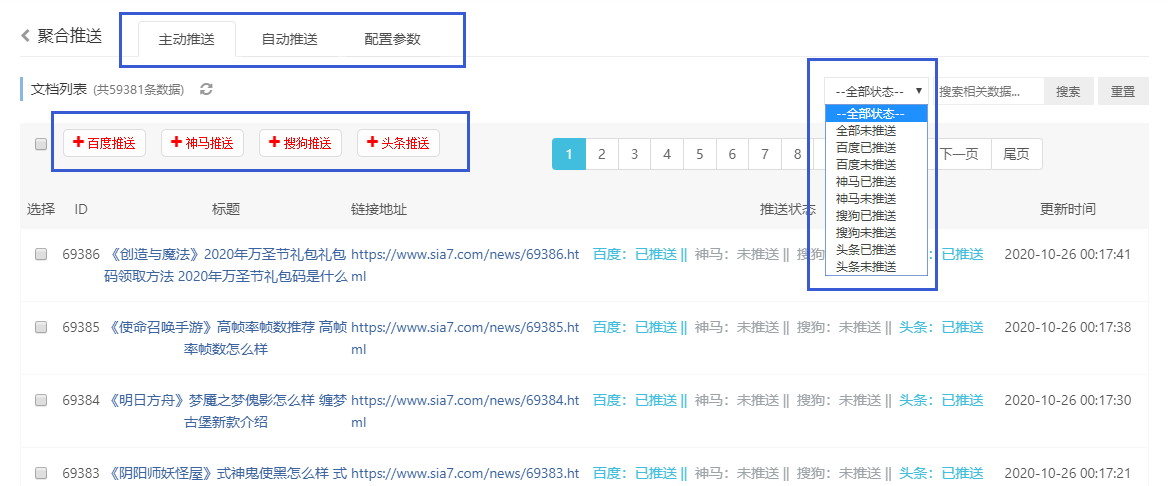Go to pagination page 4
1168x486 pixels.
(667, 154)
